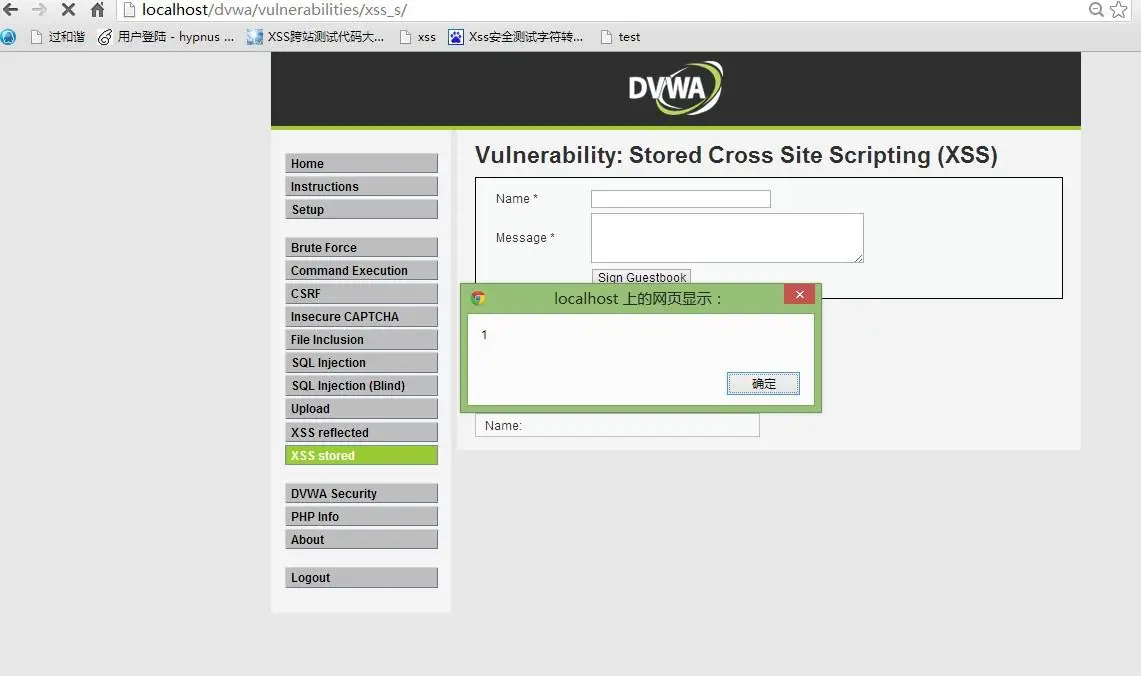The height and width of the screenshot is (676, 1141).
Task: Close the localhost alert dialog
Action: 799,295
